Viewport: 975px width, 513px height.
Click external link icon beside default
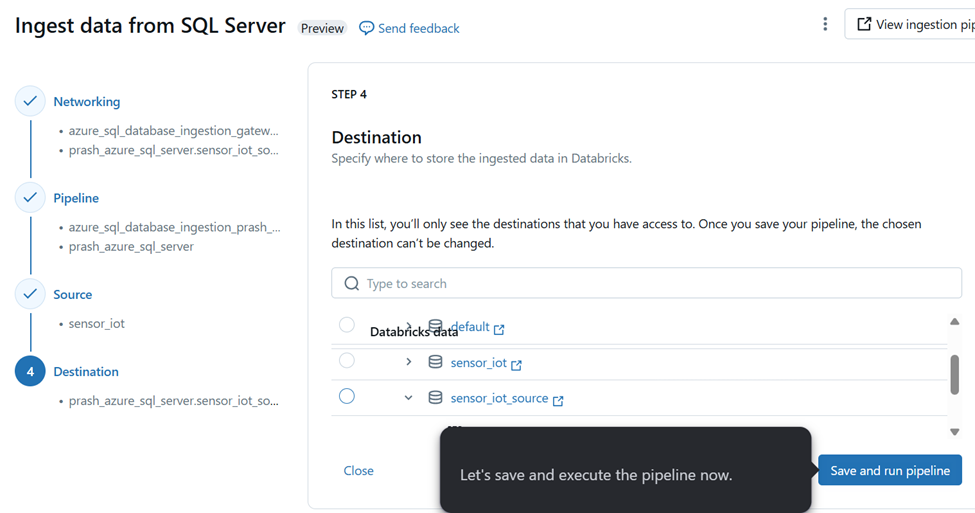coord(499,329)
